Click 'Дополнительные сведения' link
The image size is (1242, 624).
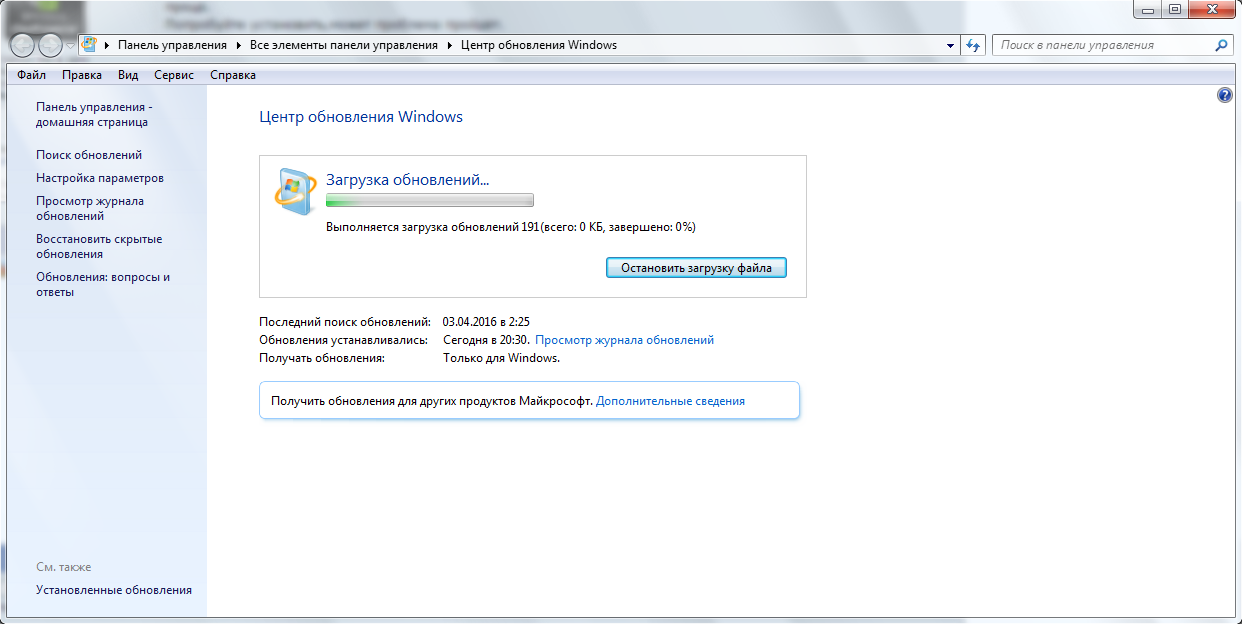tap(671, 401)
